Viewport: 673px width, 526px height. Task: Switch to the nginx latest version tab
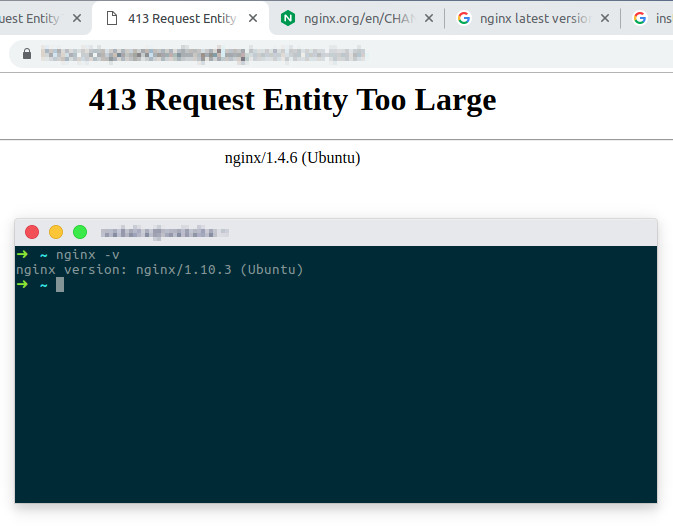pyautogui.click(x=535, y=18)
